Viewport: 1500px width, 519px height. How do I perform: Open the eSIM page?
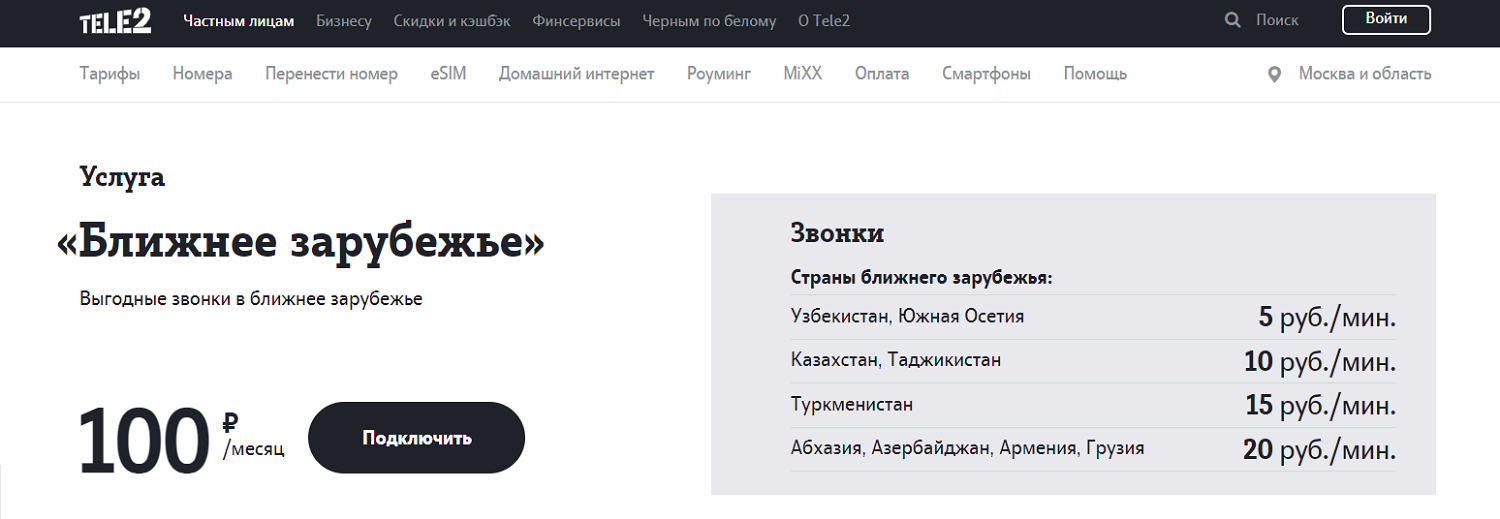point(448,74)
